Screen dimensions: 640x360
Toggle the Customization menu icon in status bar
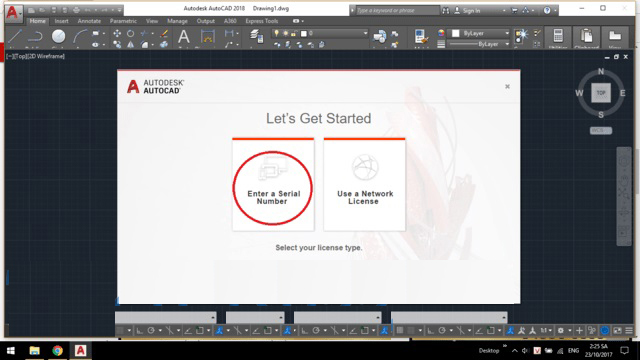(x=629, y=330)
